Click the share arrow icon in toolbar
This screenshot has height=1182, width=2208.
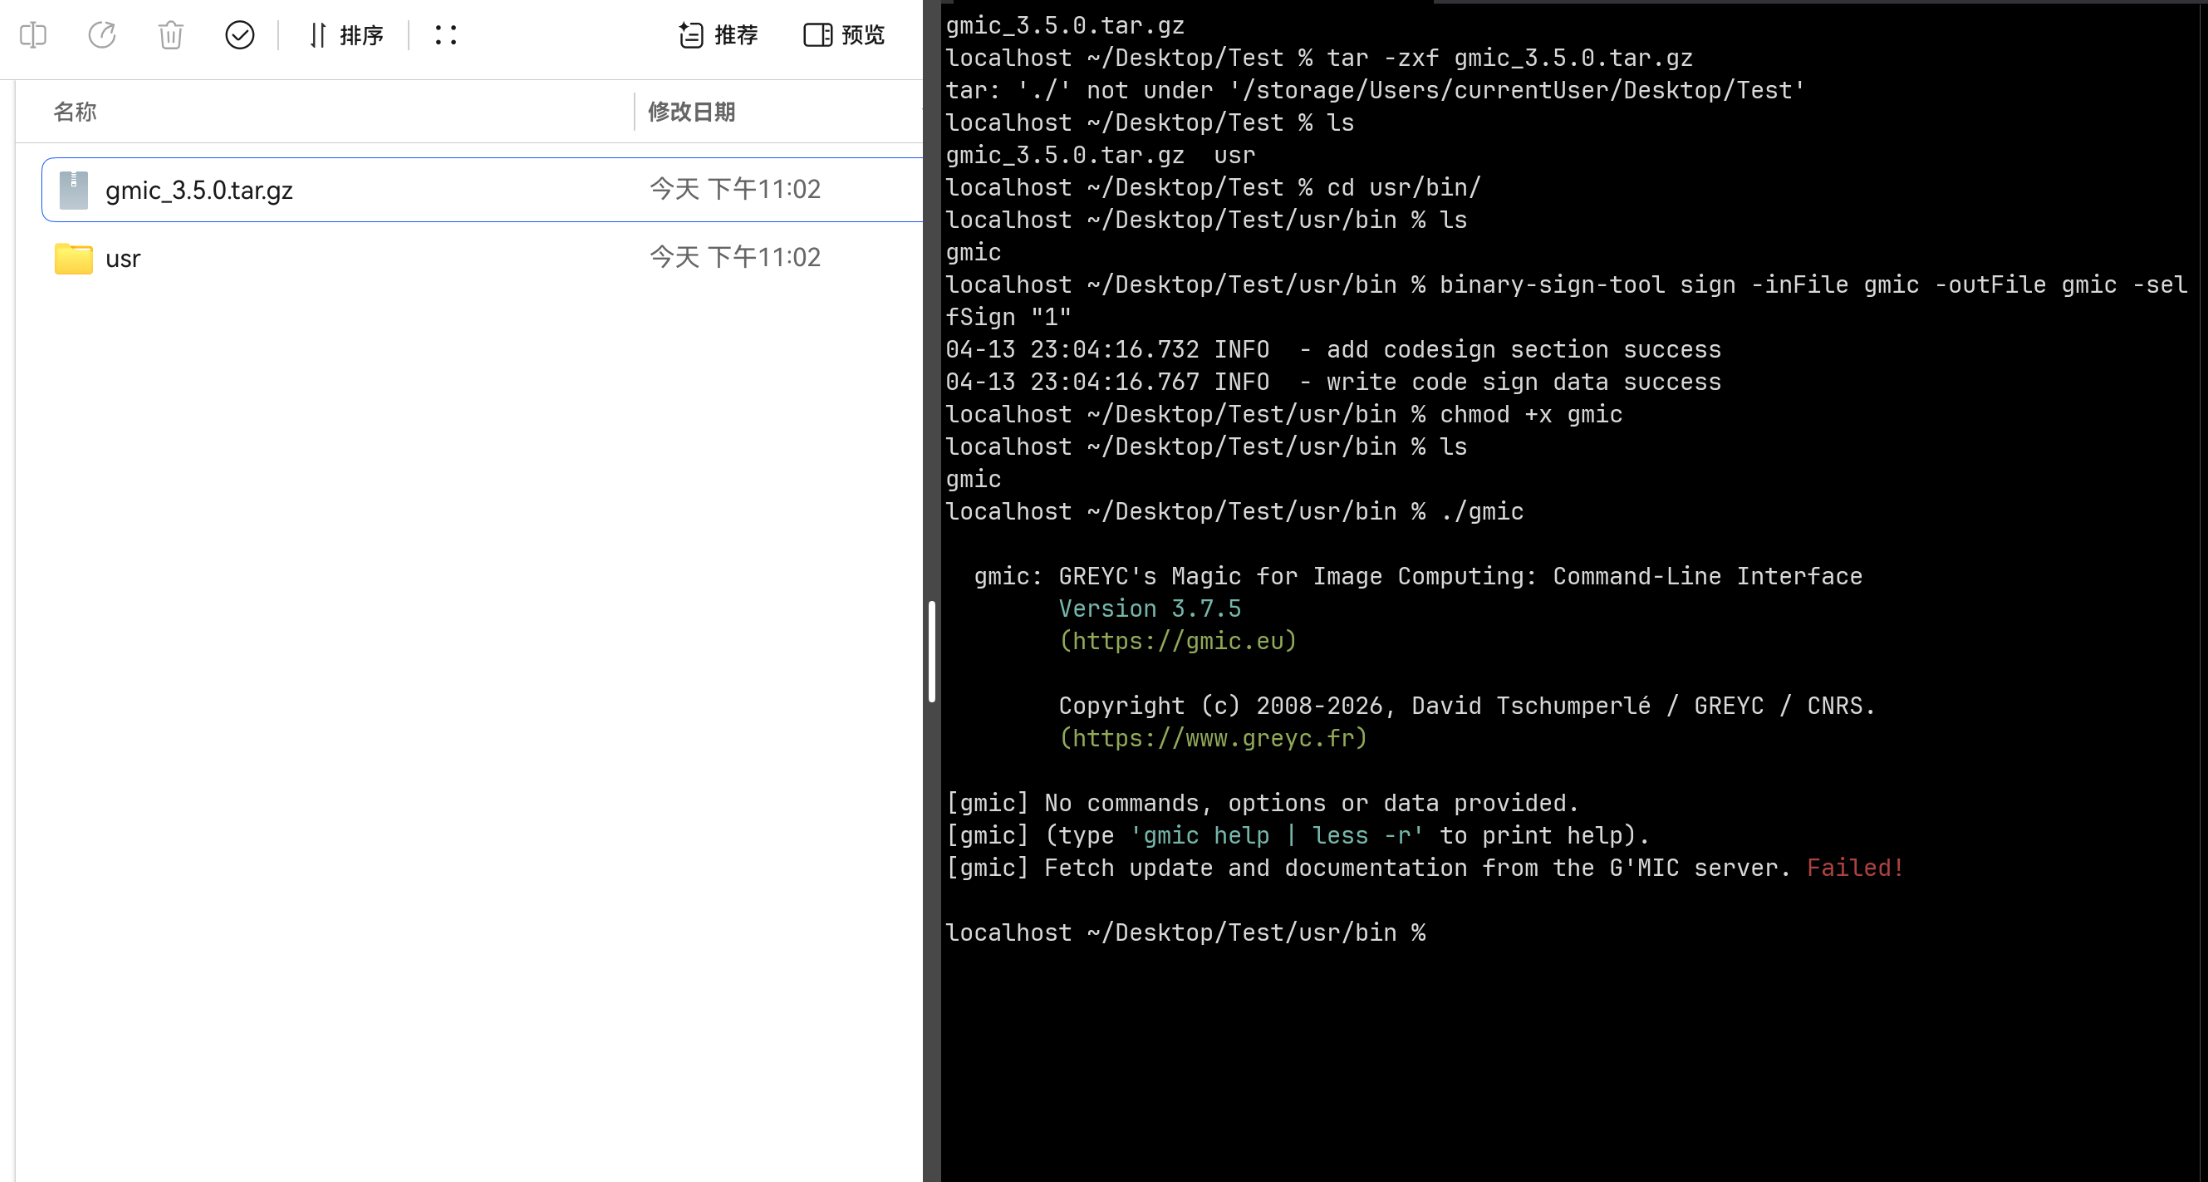pos(102,35)
